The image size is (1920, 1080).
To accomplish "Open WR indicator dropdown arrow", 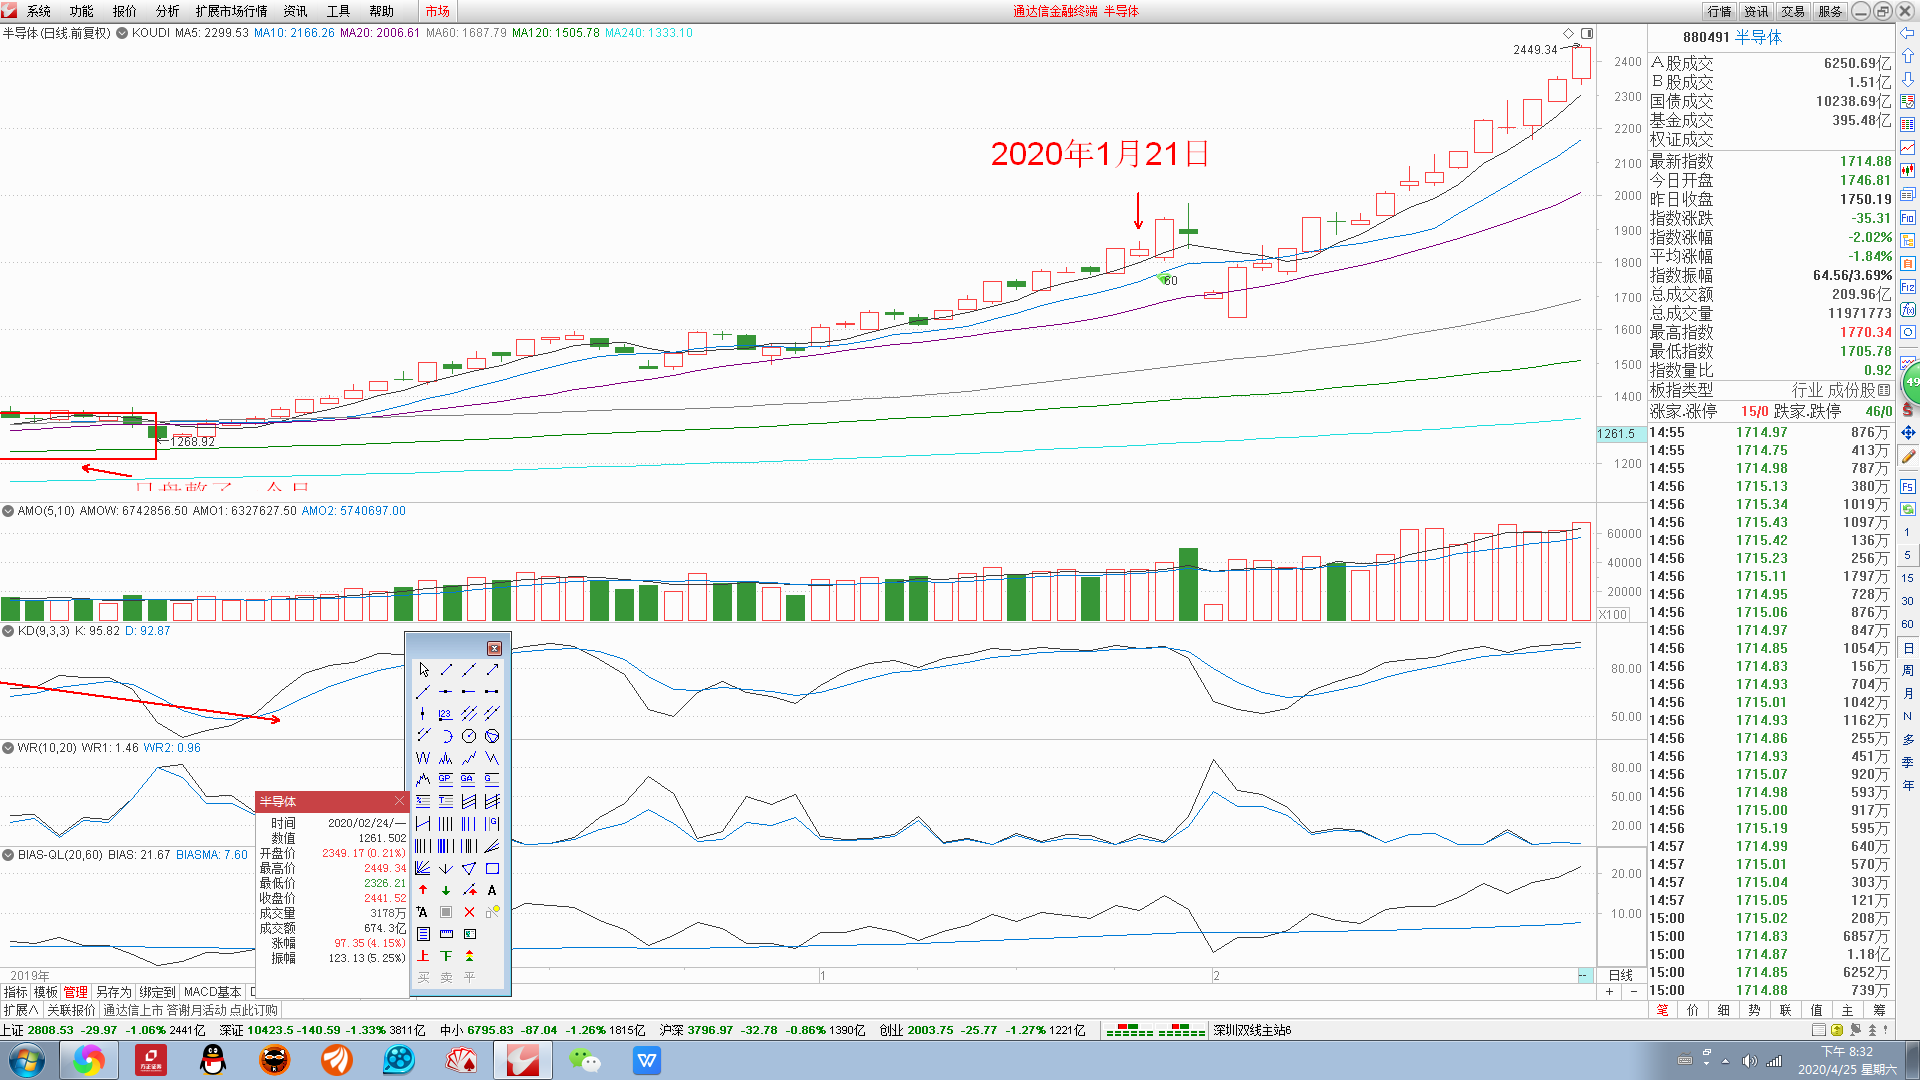I will click(8, 747).
